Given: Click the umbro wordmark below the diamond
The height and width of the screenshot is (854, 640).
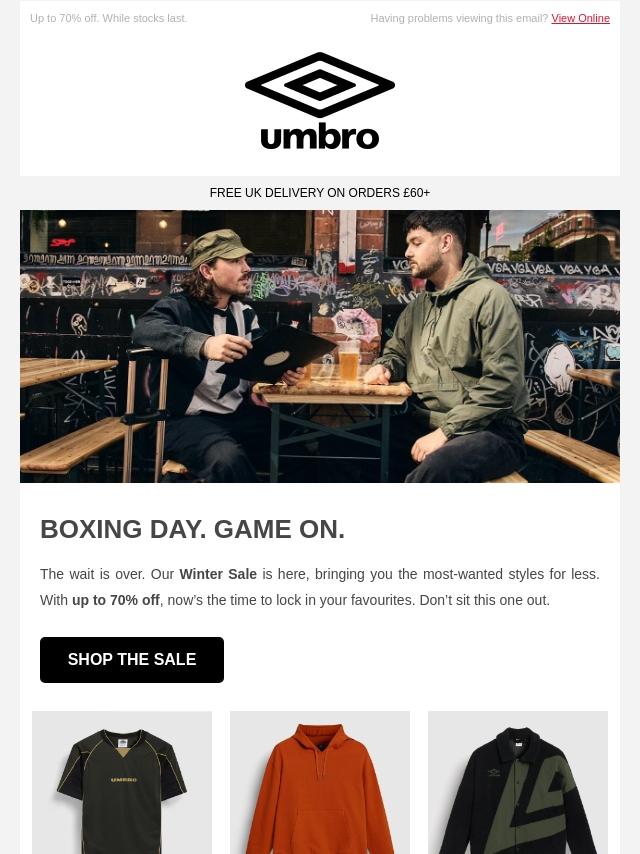Looking at the screenshot, I should [x=320, y=138].
